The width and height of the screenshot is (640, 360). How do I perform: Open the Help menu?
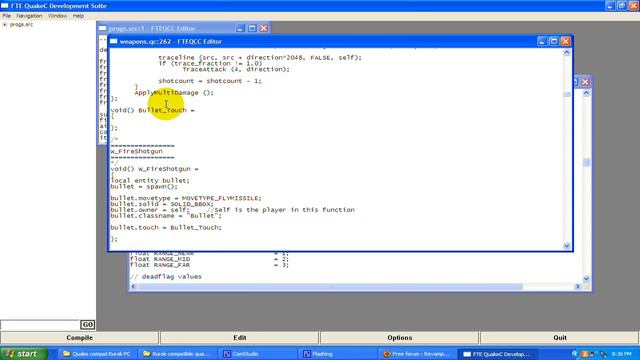pos(78,16)
